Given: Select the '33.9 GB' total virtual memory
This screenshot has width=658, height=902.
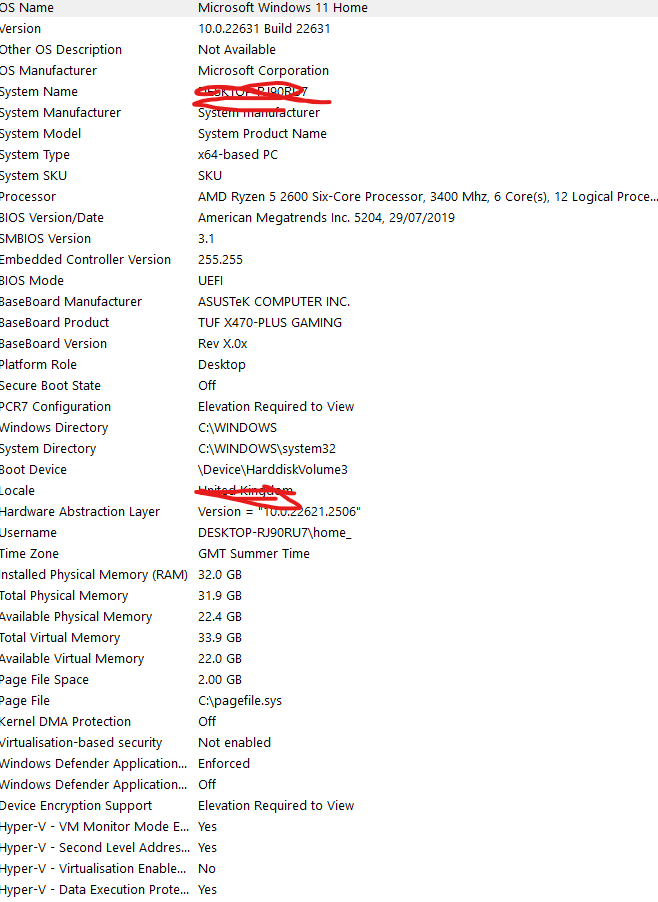Looking at the screenshot, I should coord(220,638).
